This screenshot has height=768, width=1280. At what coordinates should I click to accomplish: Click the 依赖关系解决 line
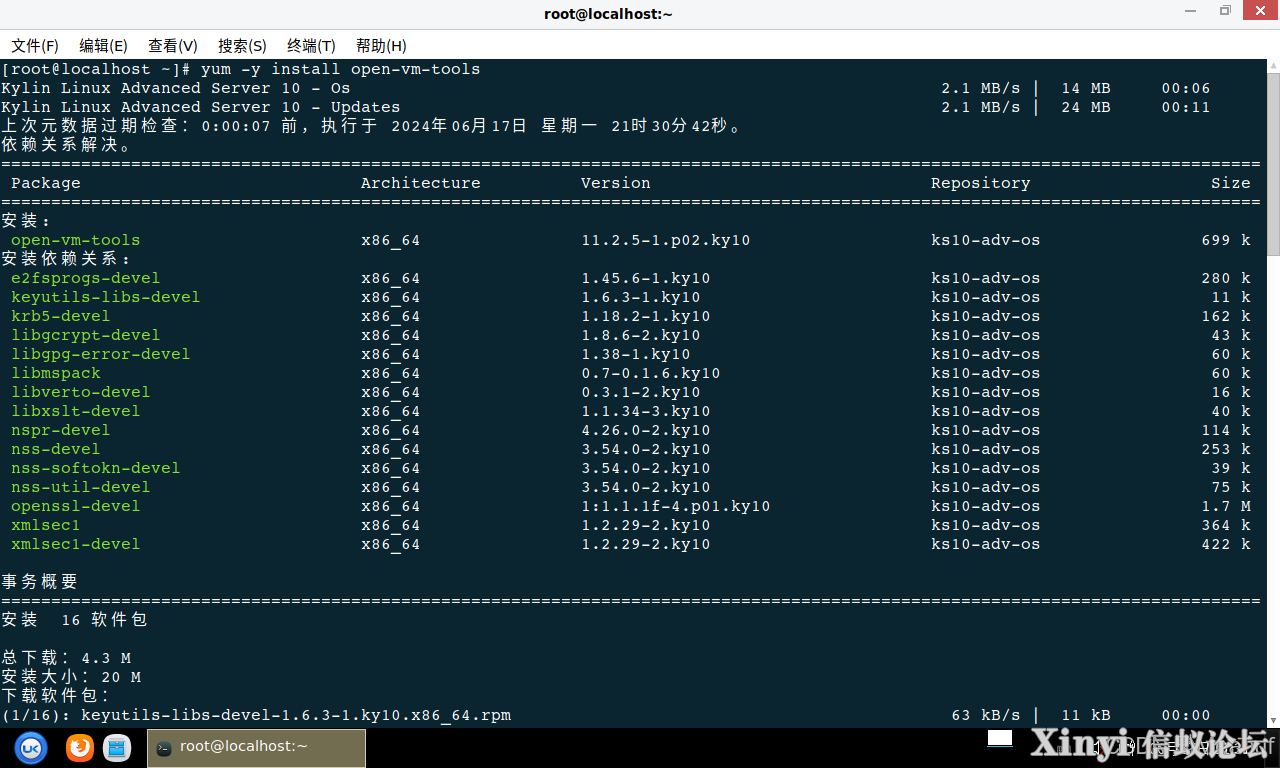[66, 145]
